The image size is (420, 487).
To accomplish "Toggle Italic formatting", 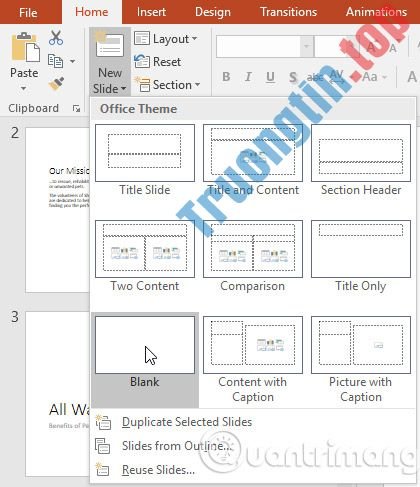I will coord(248,77).
